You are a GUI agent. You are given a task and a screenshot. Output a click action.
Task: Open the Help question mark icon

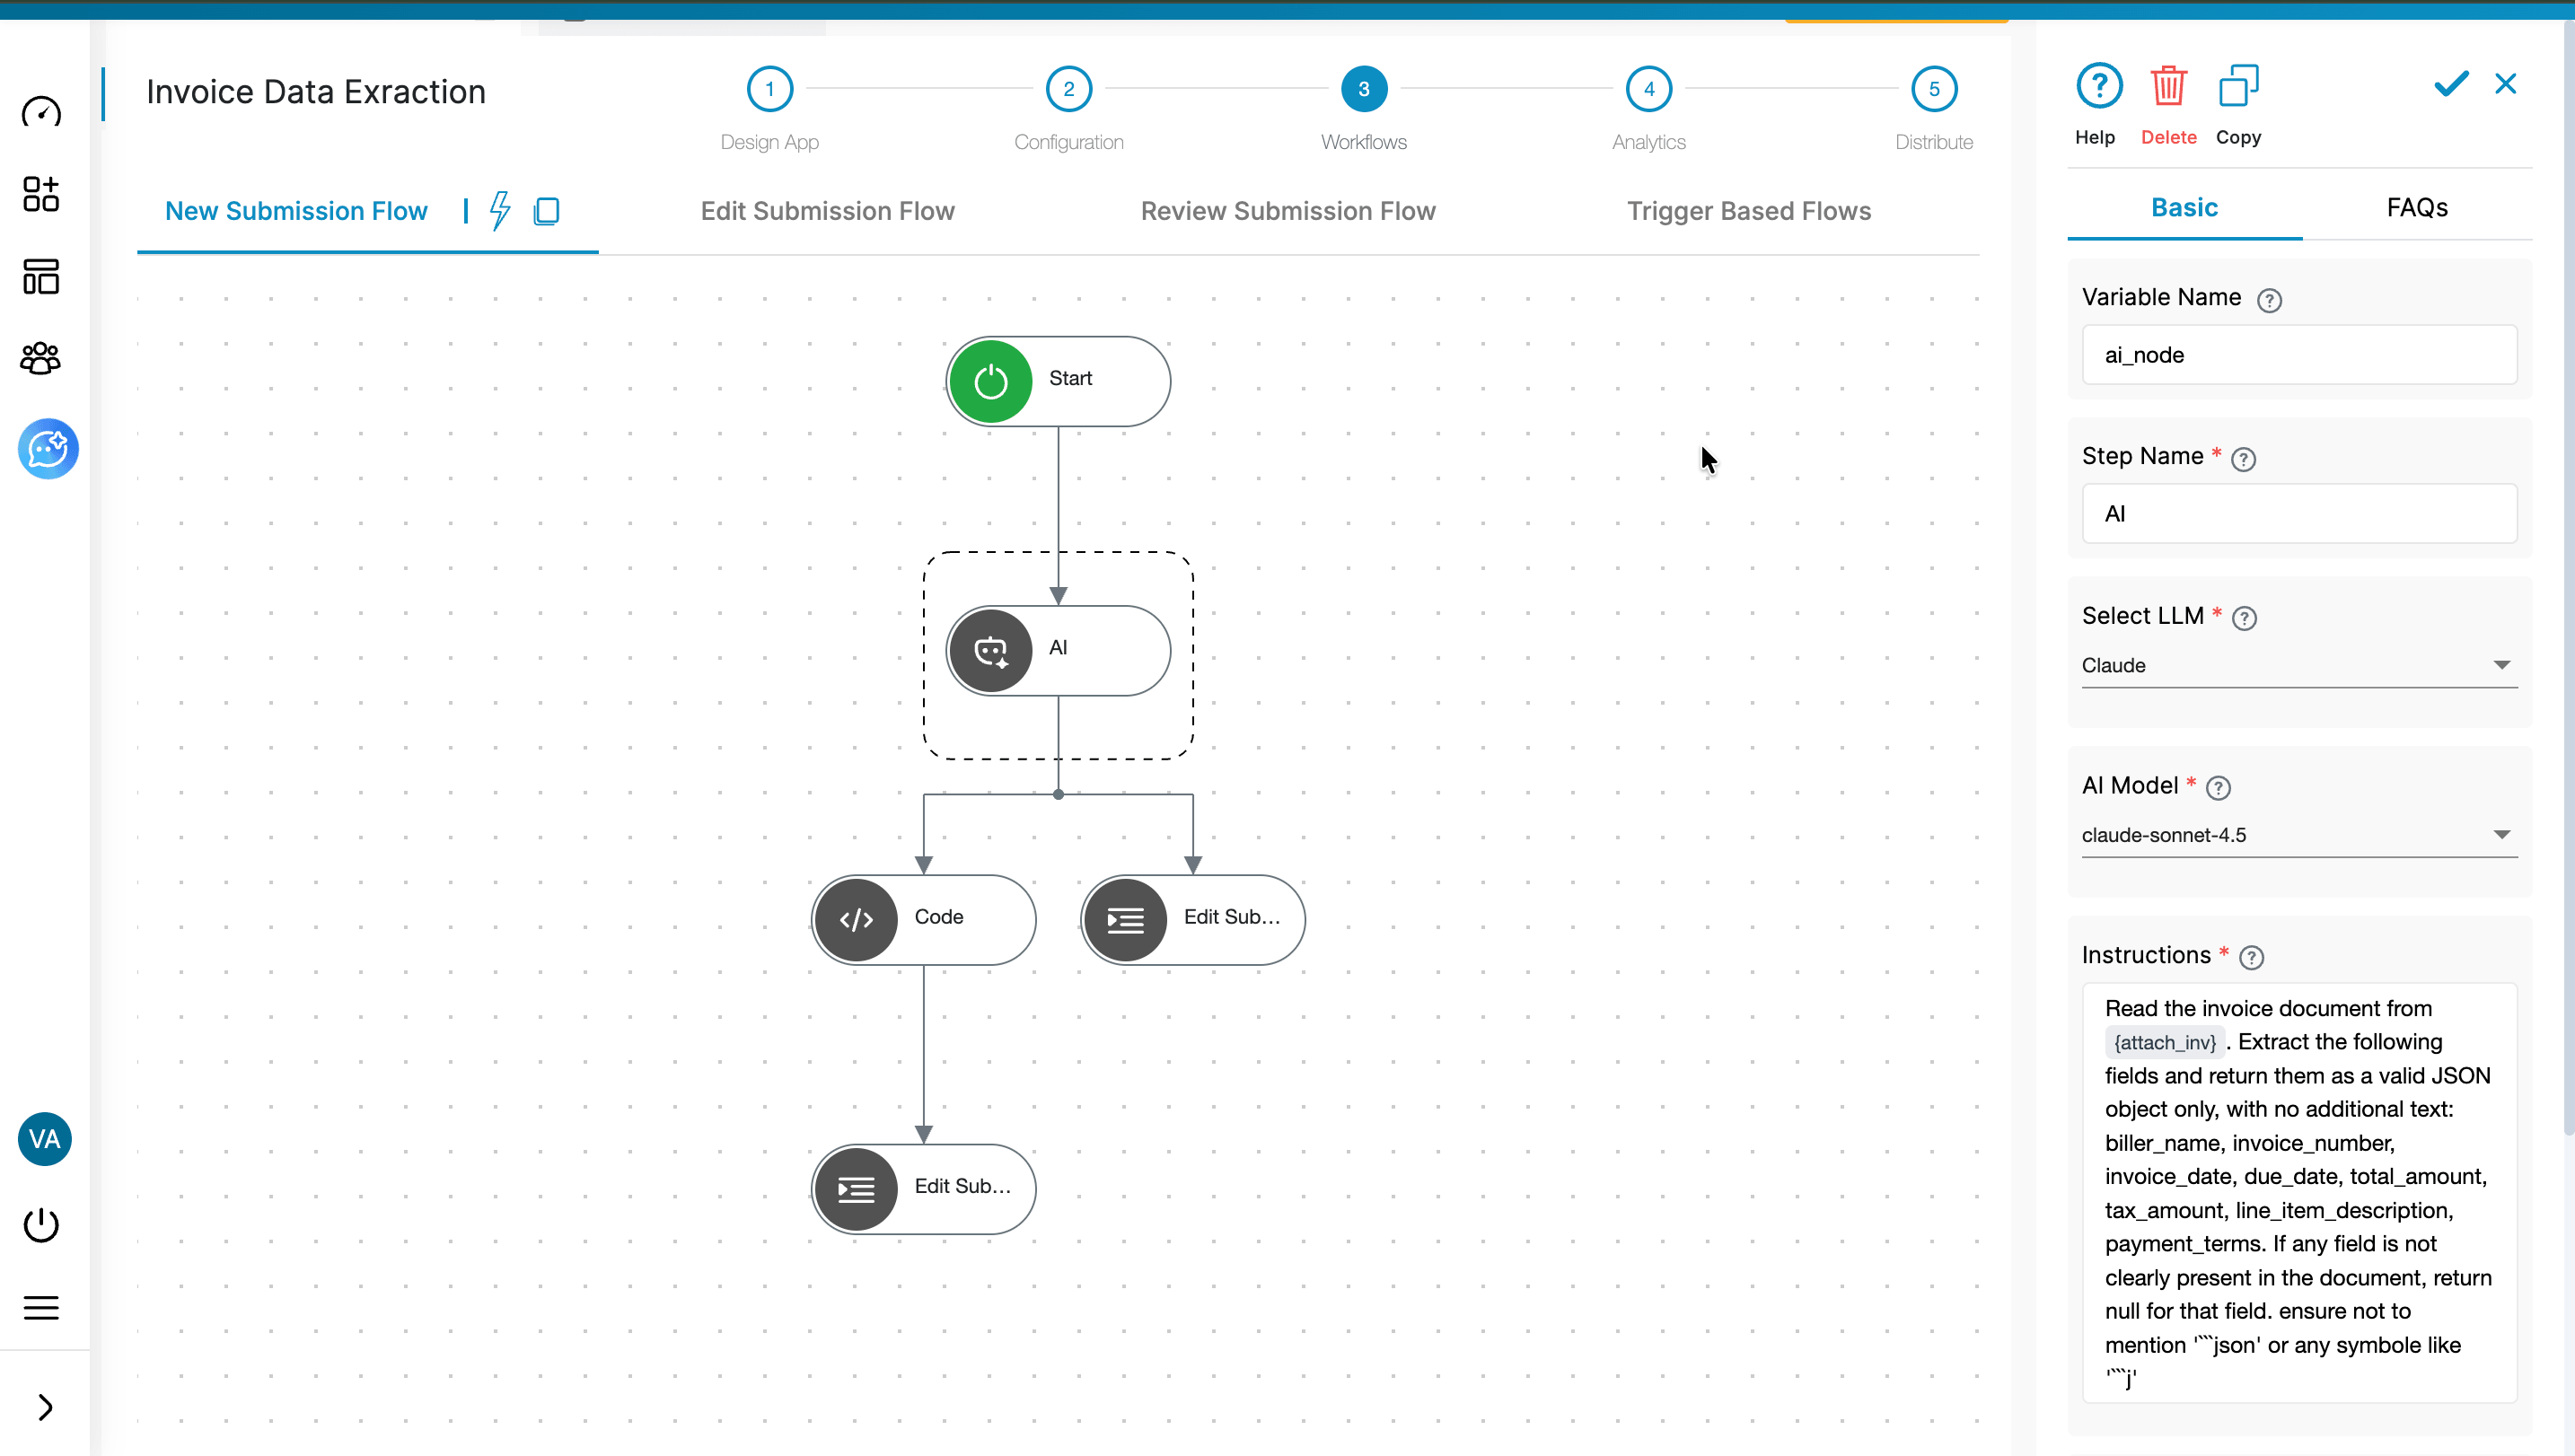[2098, 87]
